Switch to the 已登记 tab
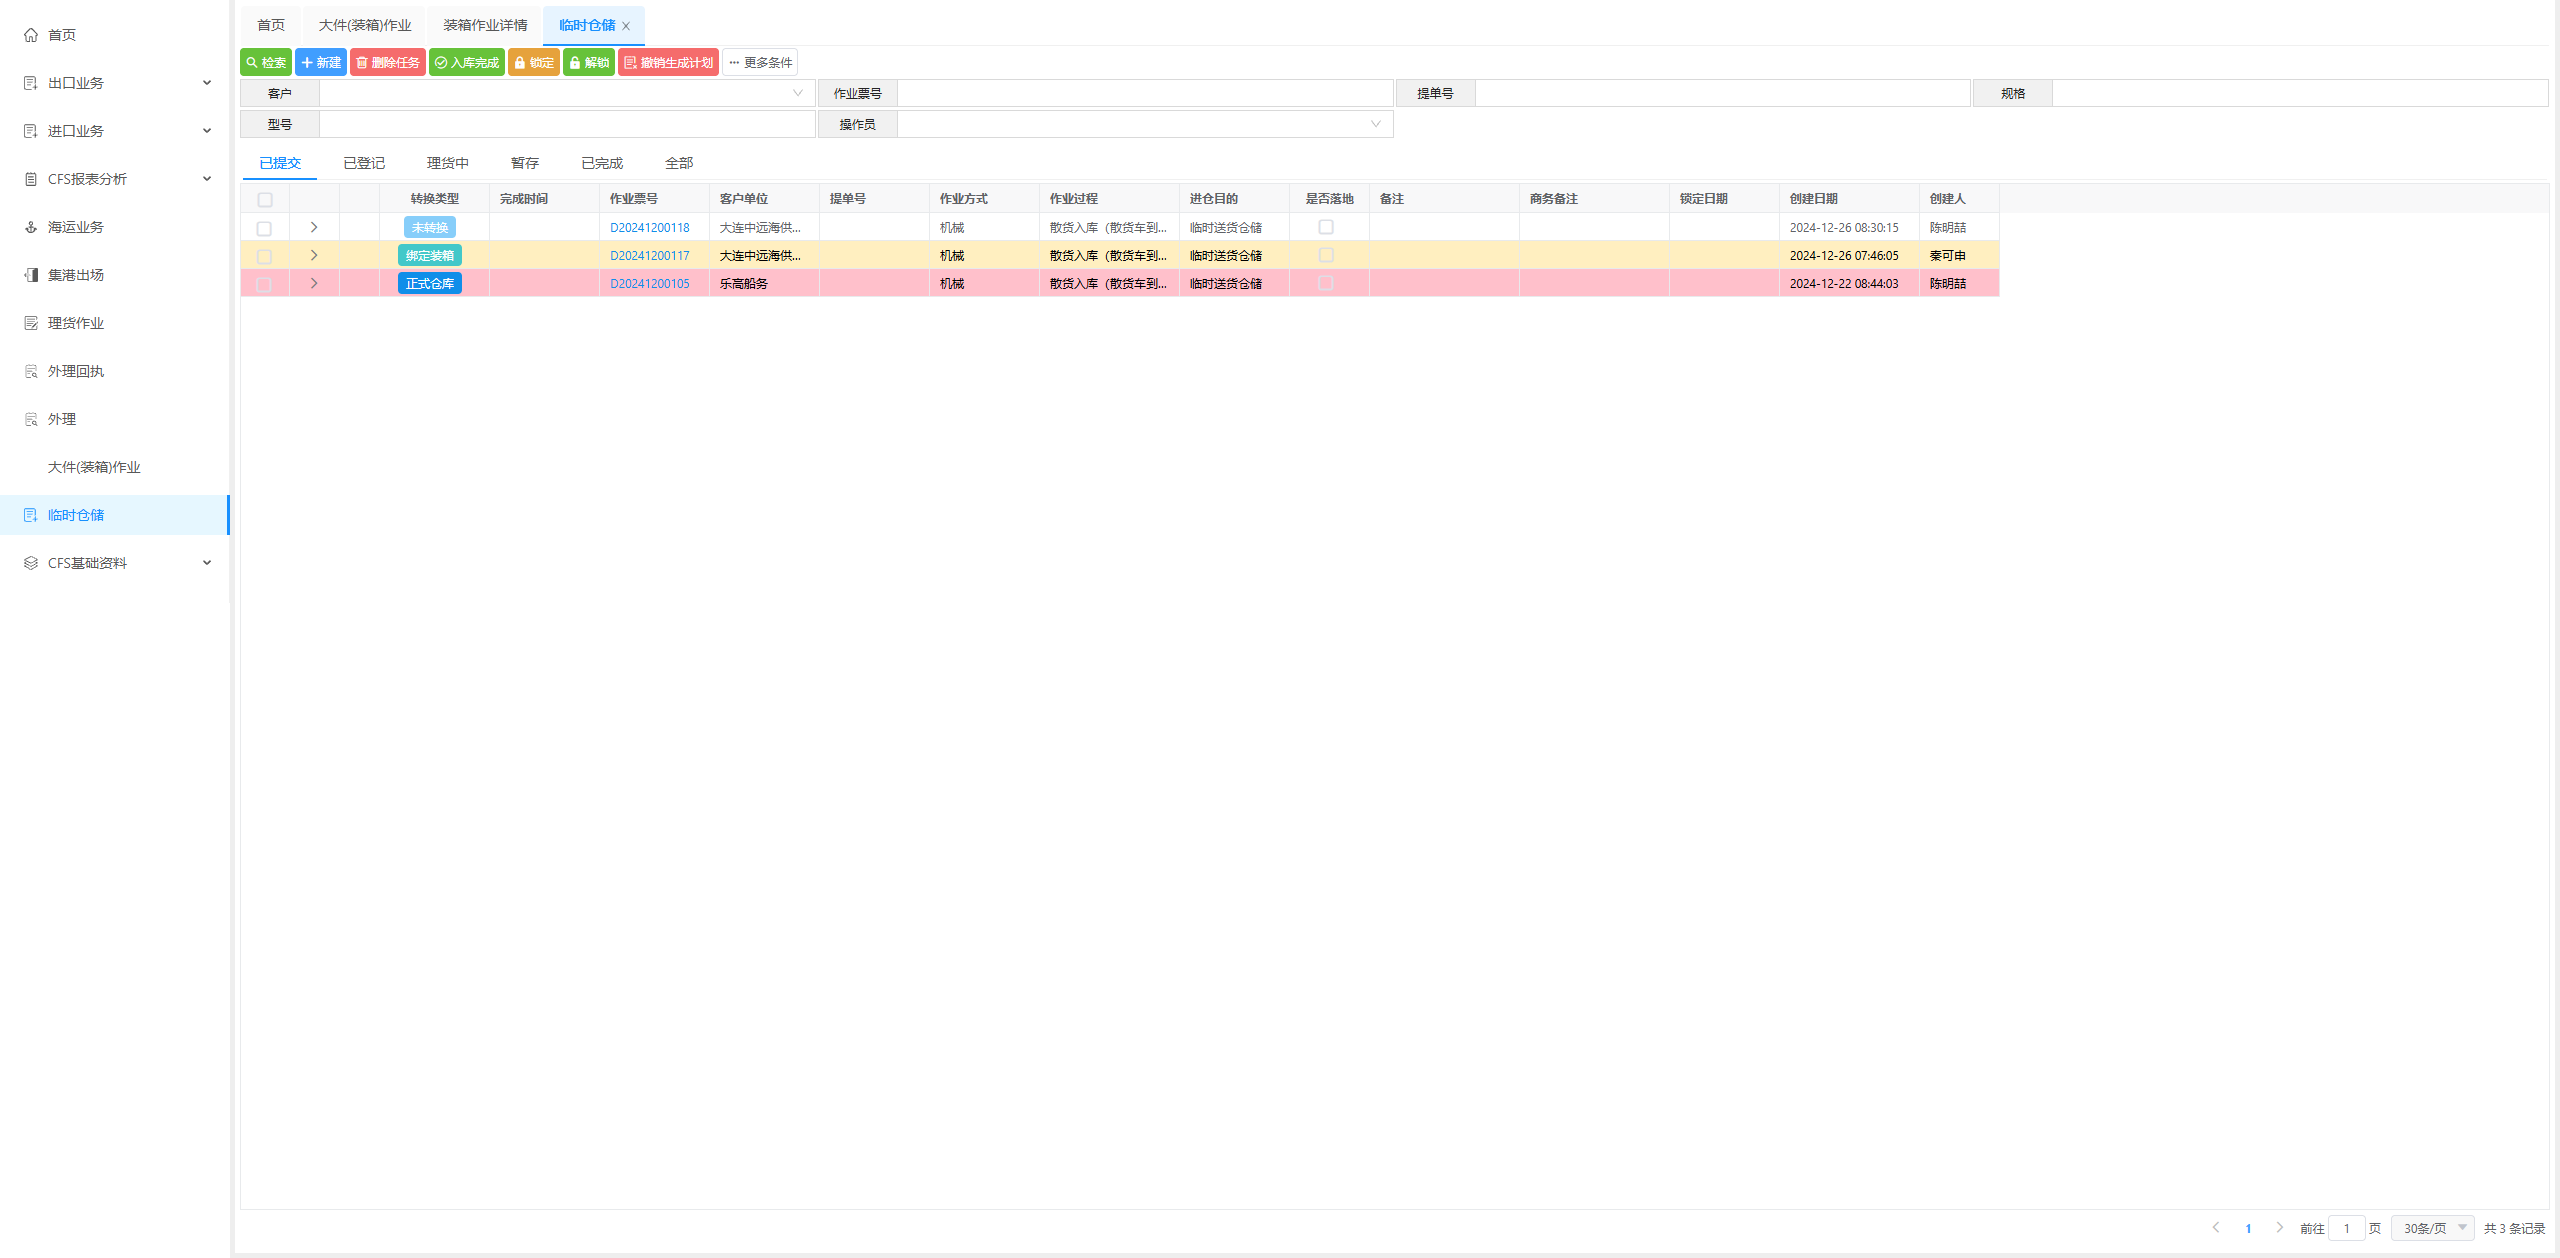The height and width of the screenshot is (1258, 2560). click(x=363, y=163)
